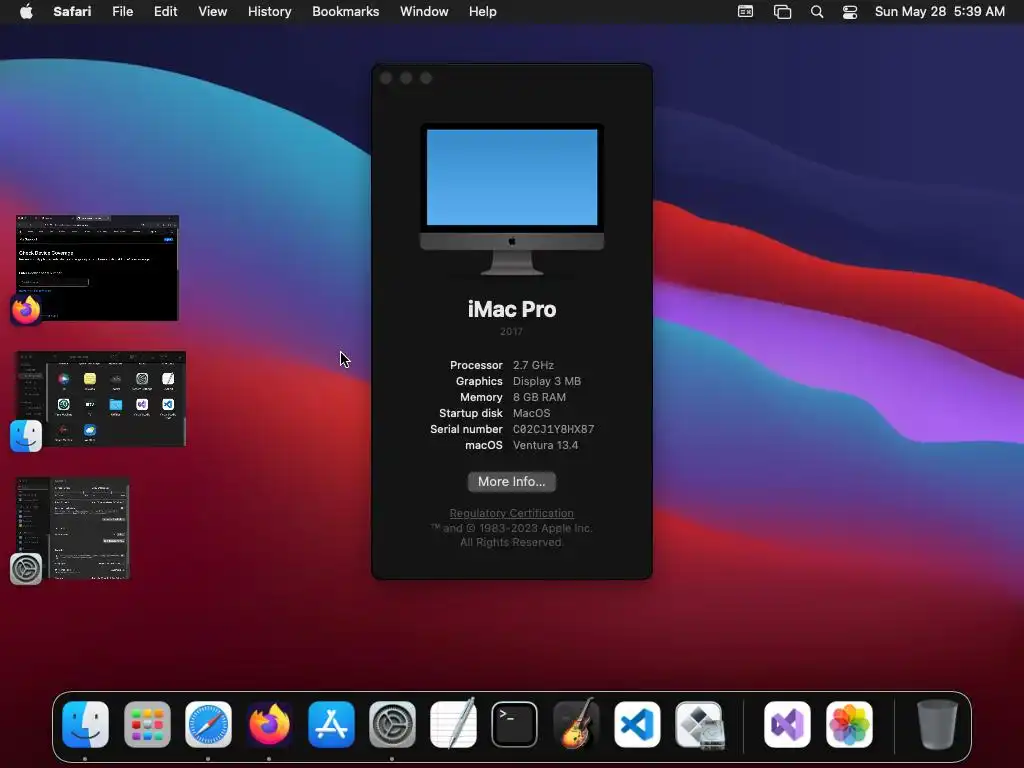Click the date and time in menu bar
1024x768 pixels.
coord(940,12)
